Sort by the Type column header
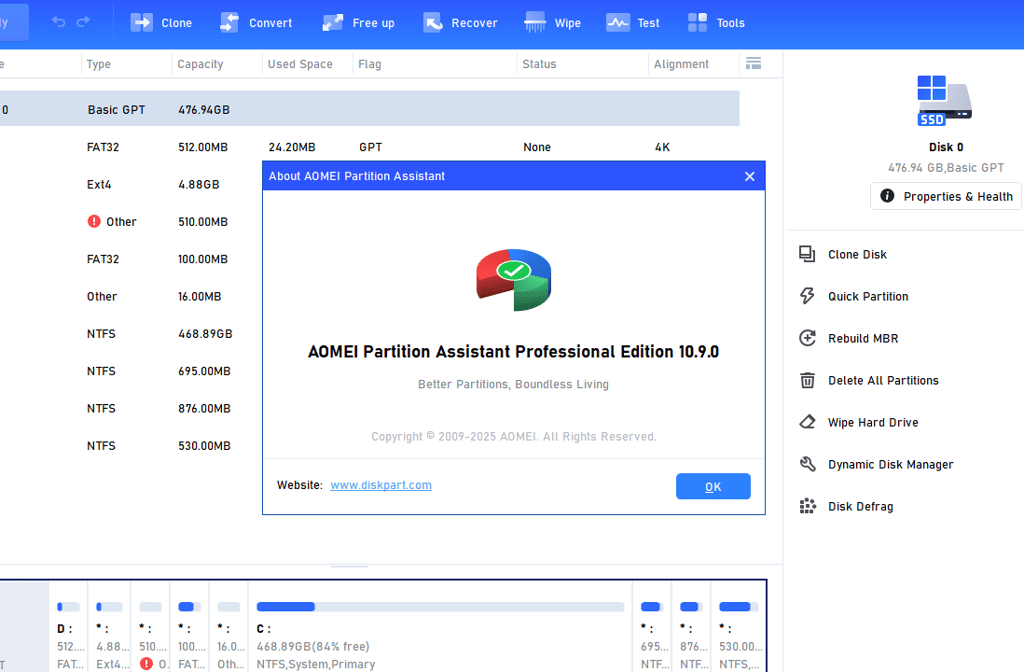 click(99, 64)
